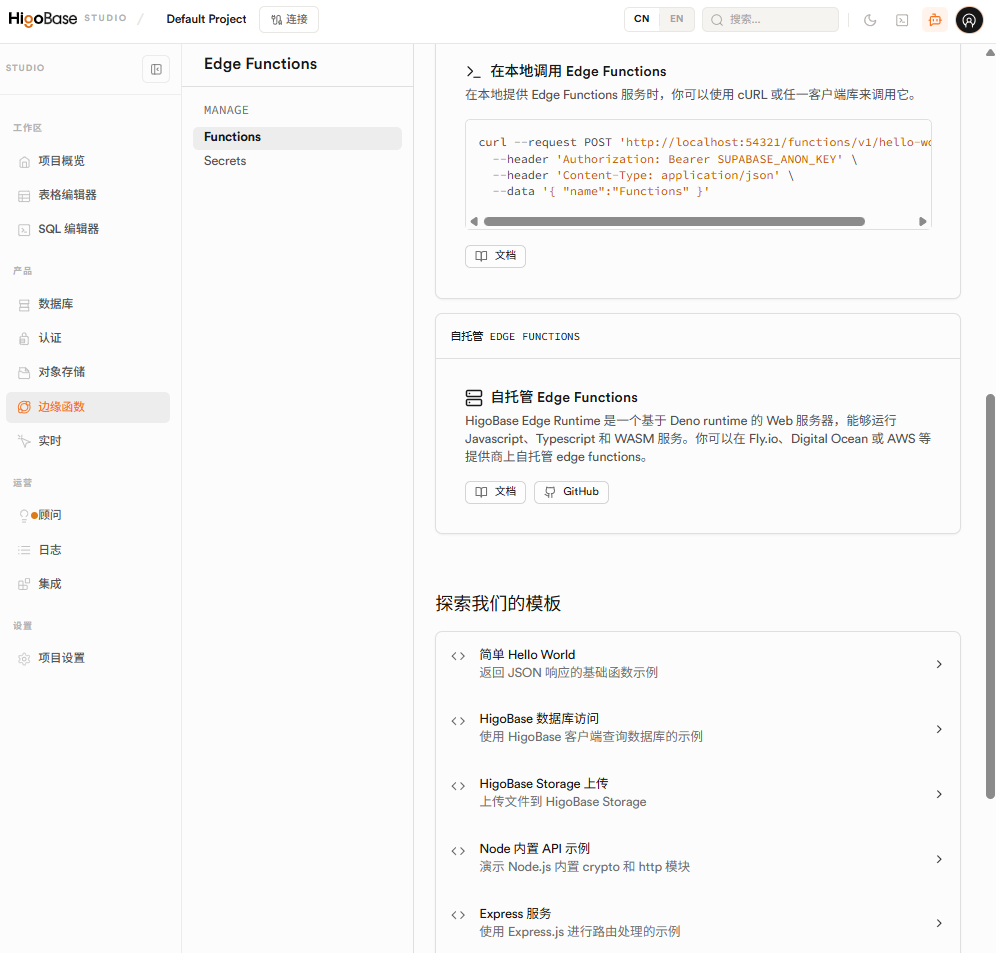996x953 pixels.
Task: Click 文档 button under curl example
Action: pos(495,256)
